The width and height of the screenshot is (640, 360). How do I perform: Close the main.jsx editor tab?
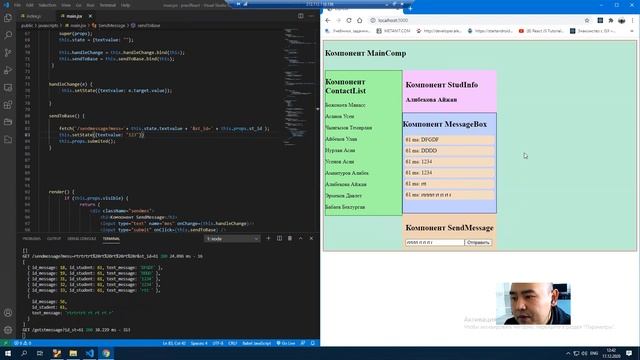pyautogui.click(x=90, y=16)
